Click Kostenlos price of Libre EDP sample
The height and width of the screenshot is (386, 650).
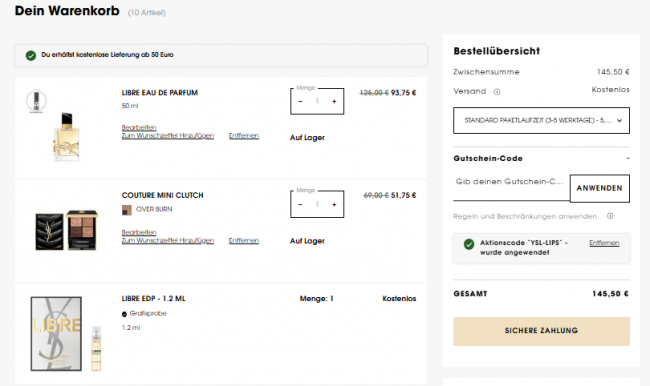399,299
